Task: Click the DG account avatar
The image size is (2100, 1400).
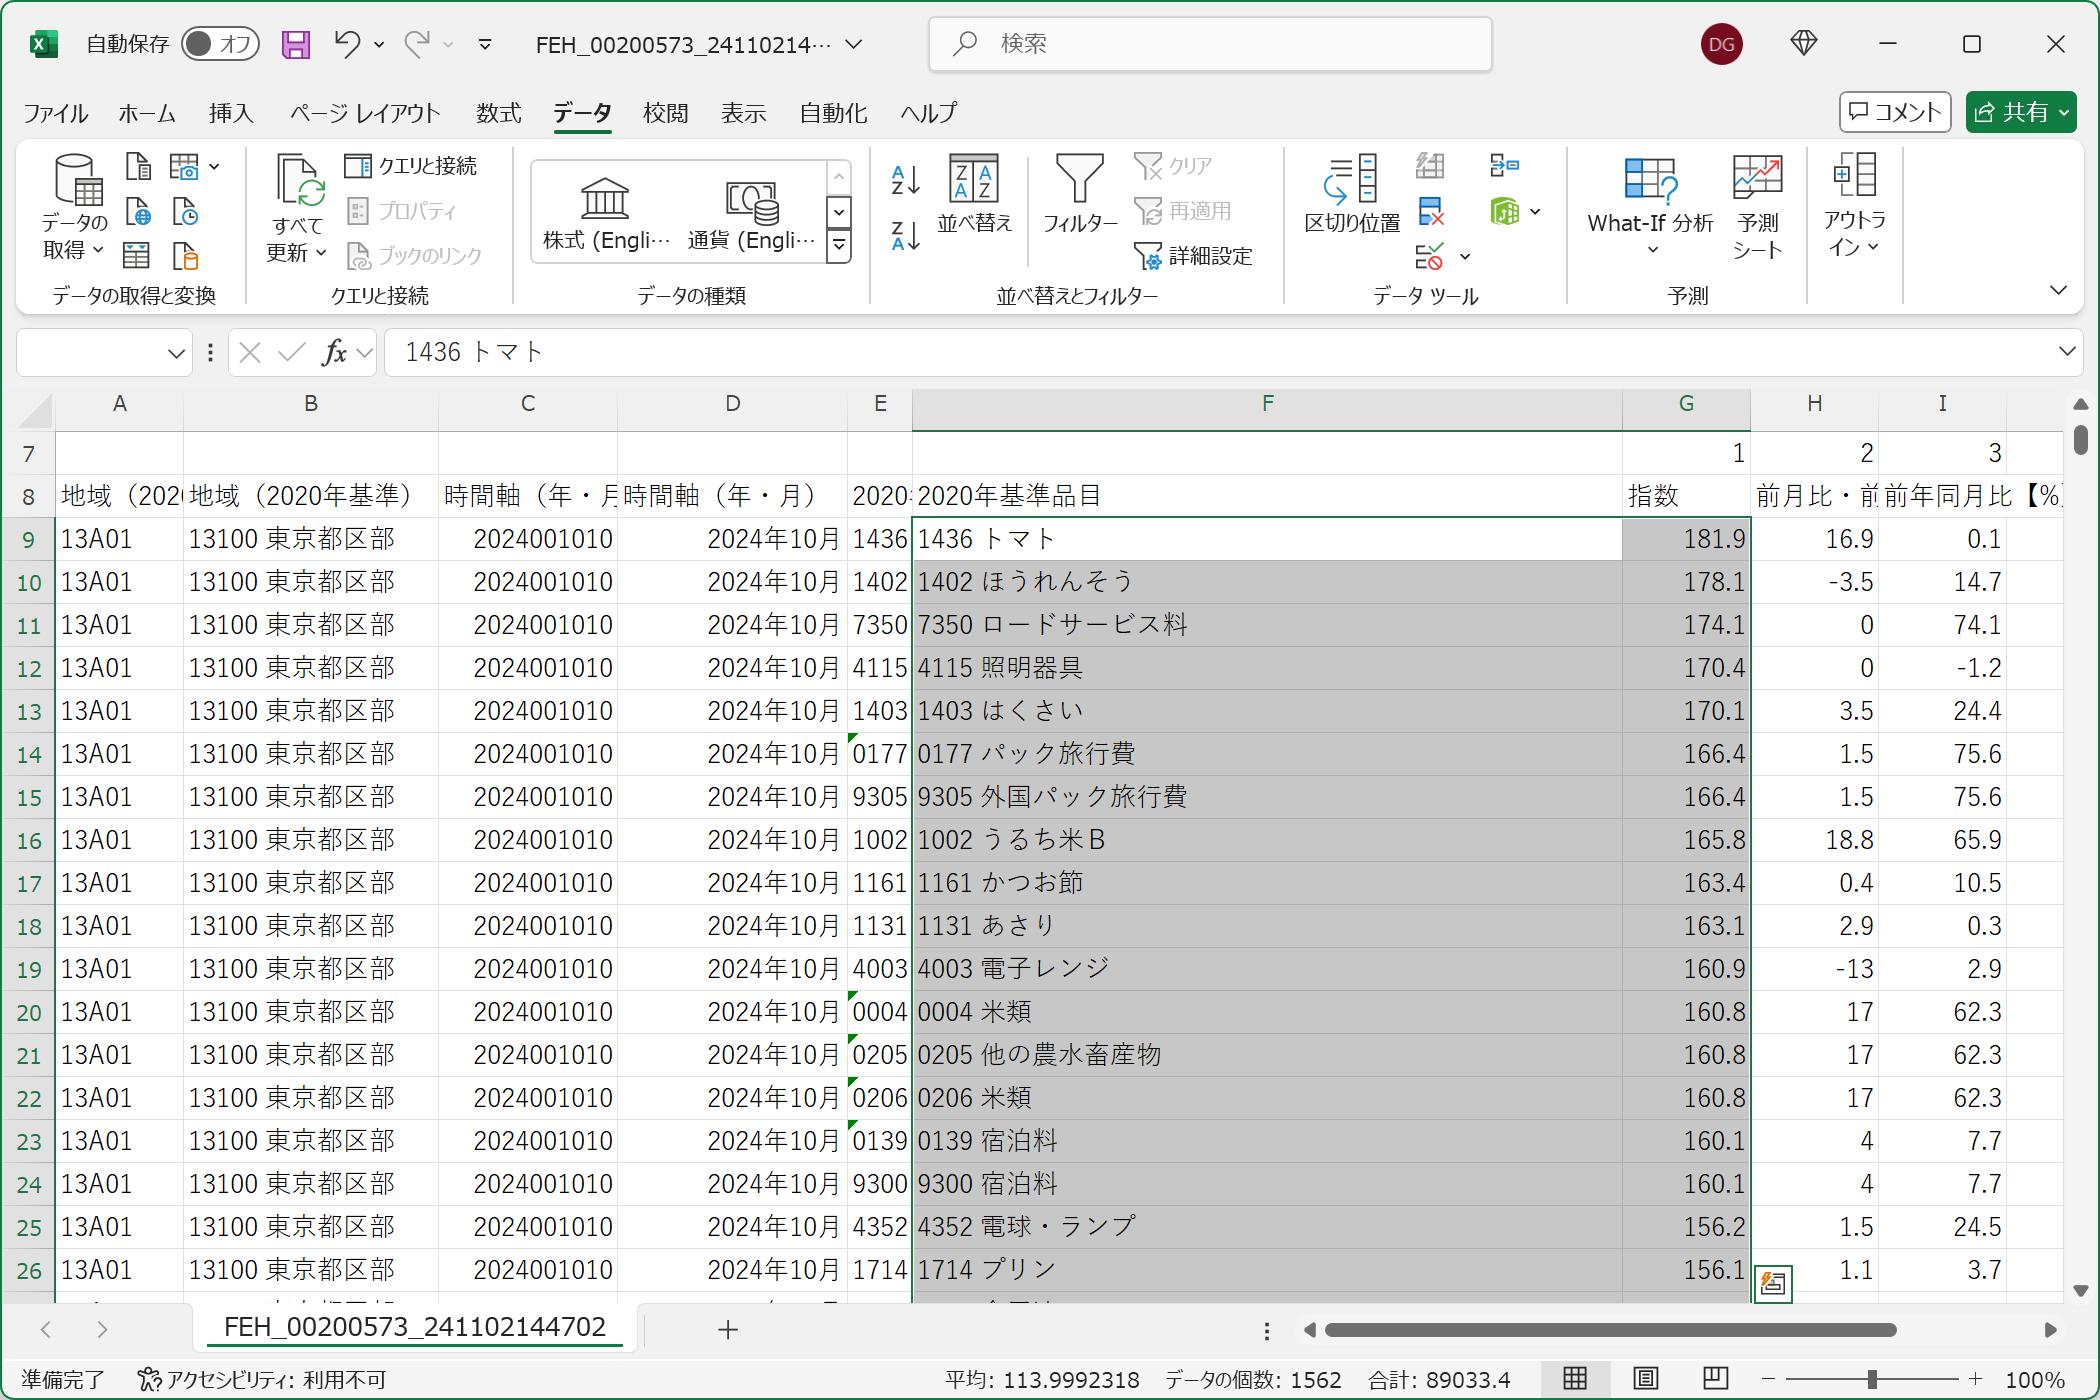Action: click(1721, 44)
